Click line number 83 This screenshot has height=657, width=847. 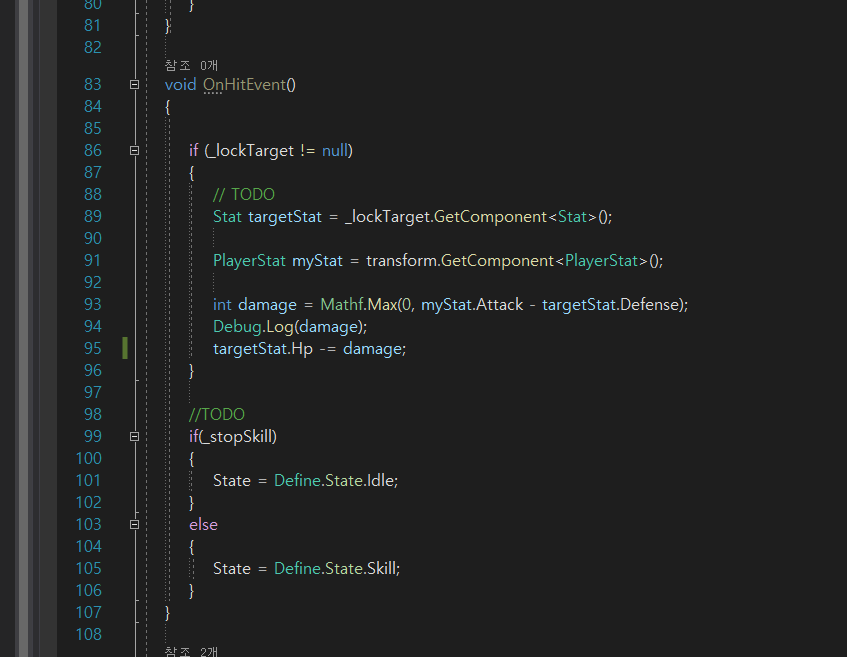[x=92, y=85]
